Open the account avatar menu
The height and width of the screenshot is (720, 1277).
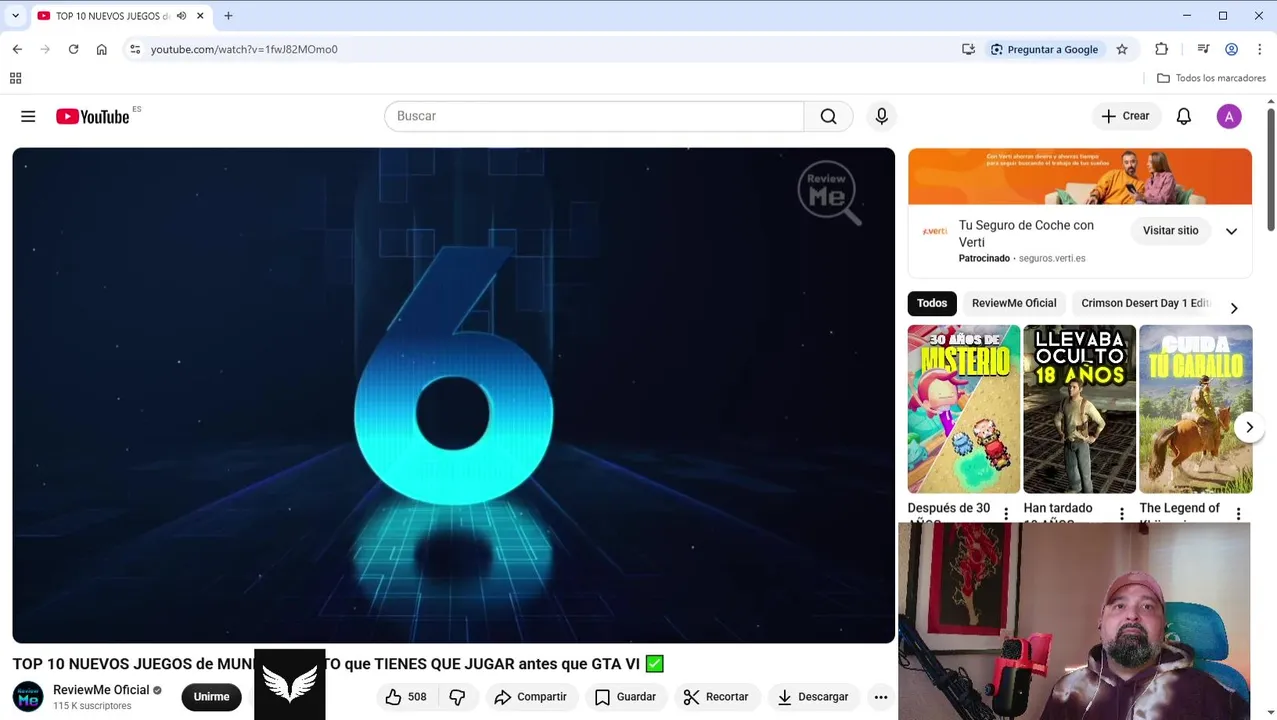pyautogui.click(x=1229, y=116)
